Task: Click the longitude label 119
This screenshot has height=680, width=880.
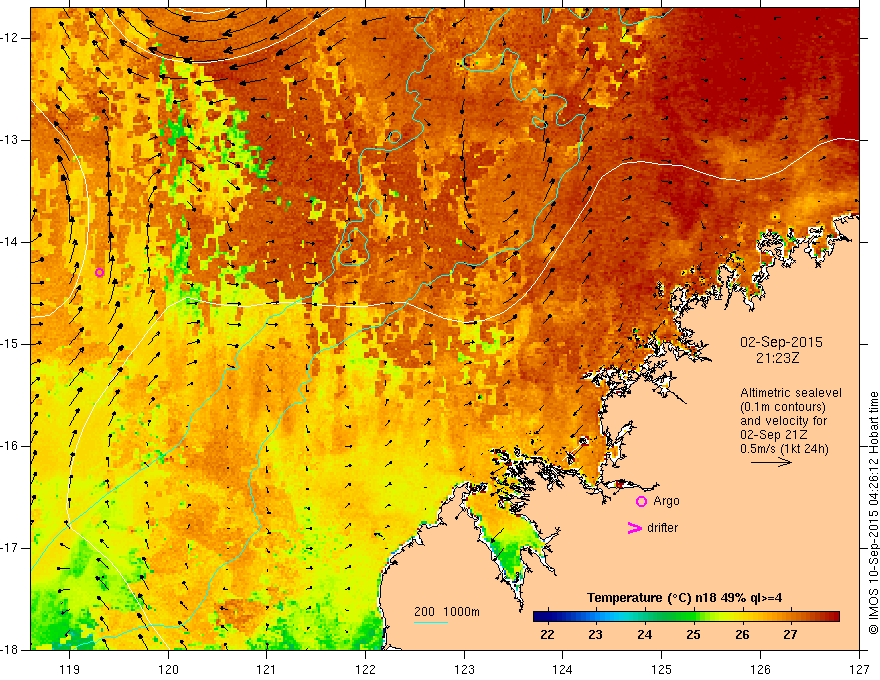Action: click(70, 669)
